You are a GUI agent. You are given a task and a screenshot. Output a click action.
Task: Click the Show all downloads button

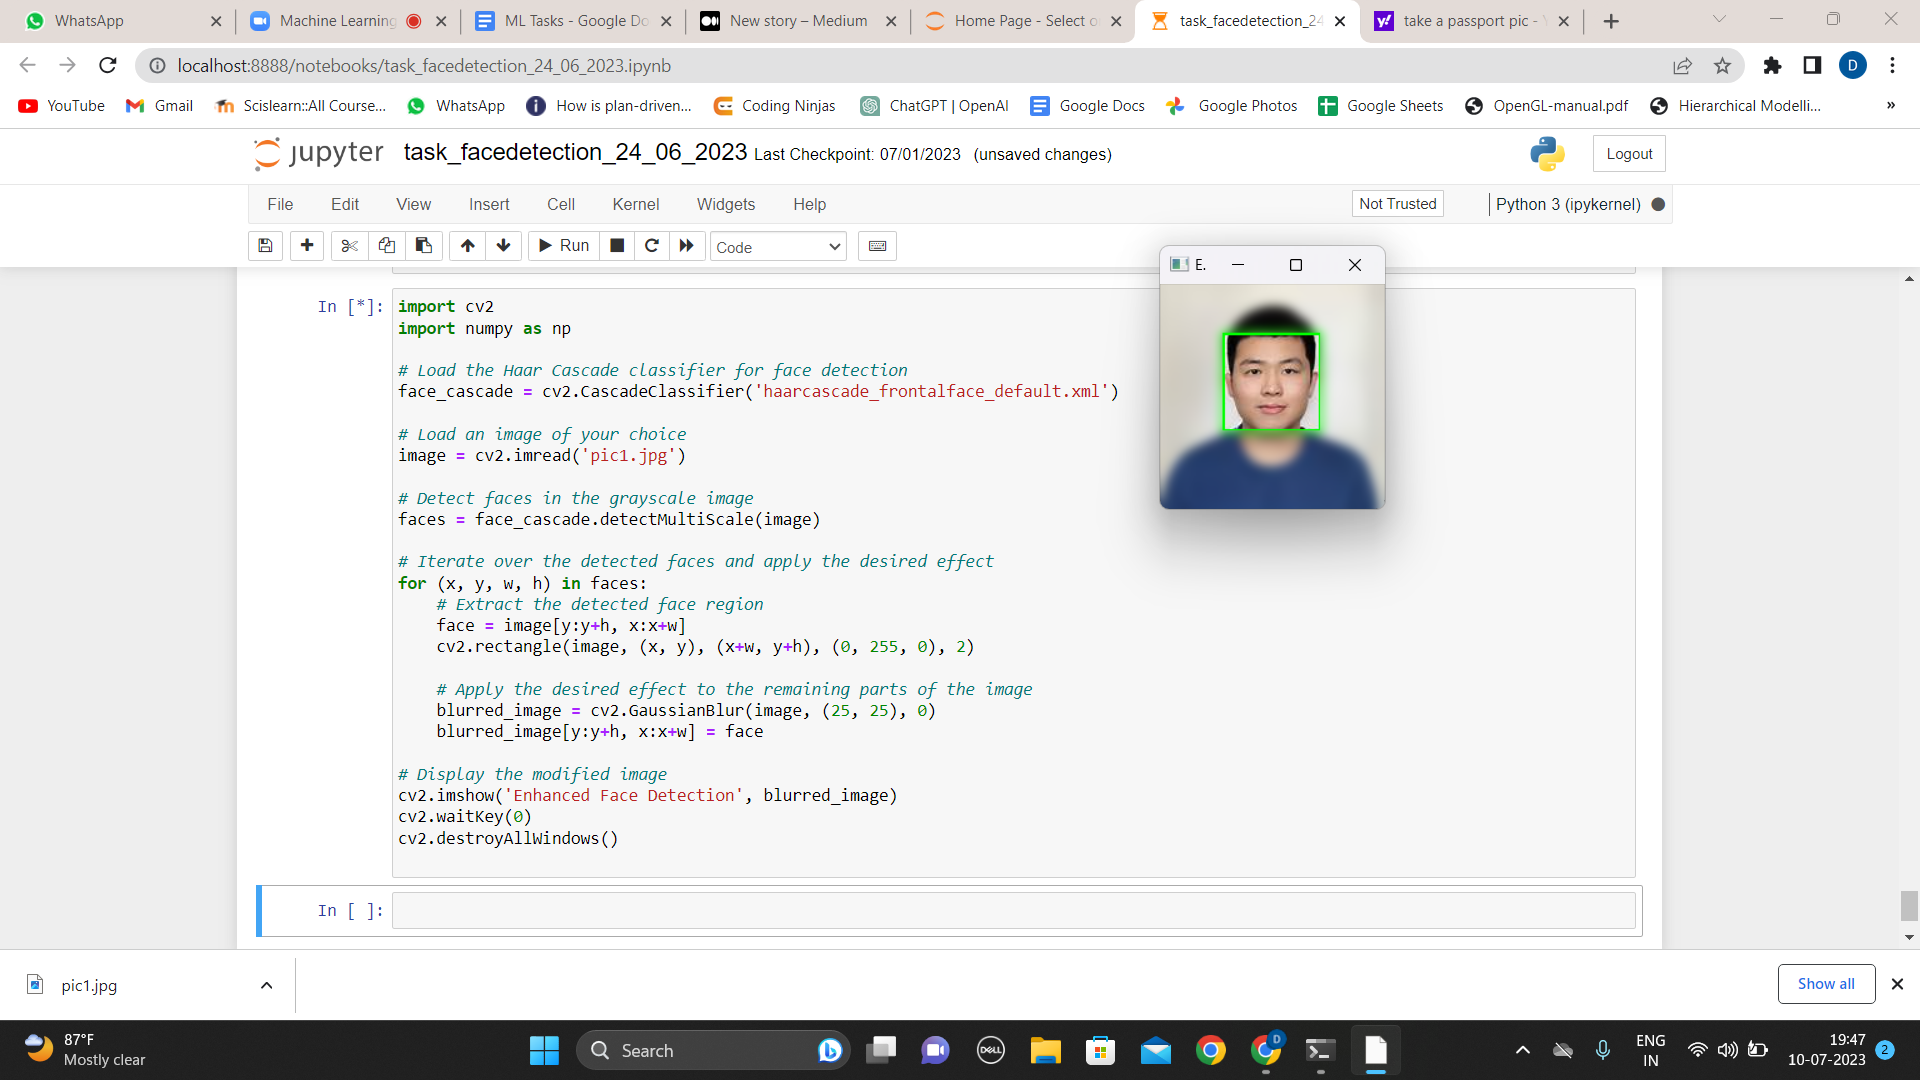(1825, 984)
